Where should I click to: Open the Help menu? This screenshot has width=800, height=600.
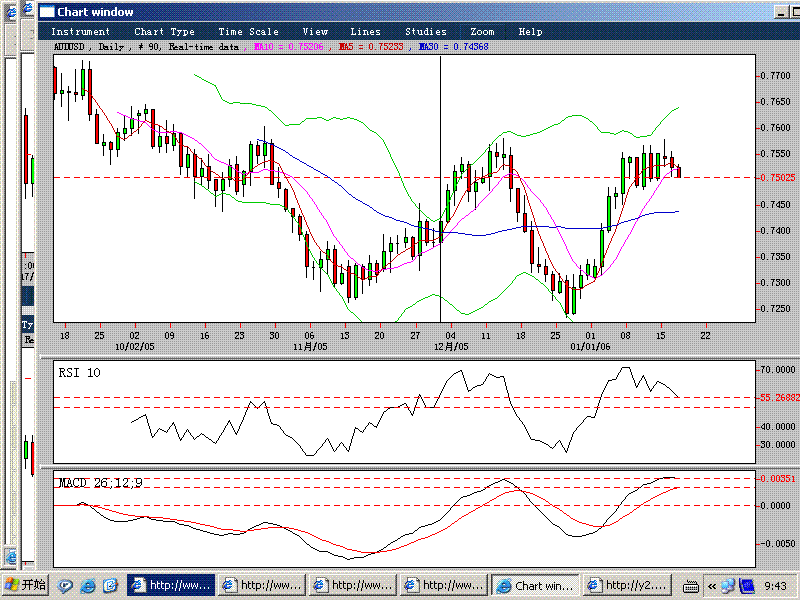click(530, 32)
